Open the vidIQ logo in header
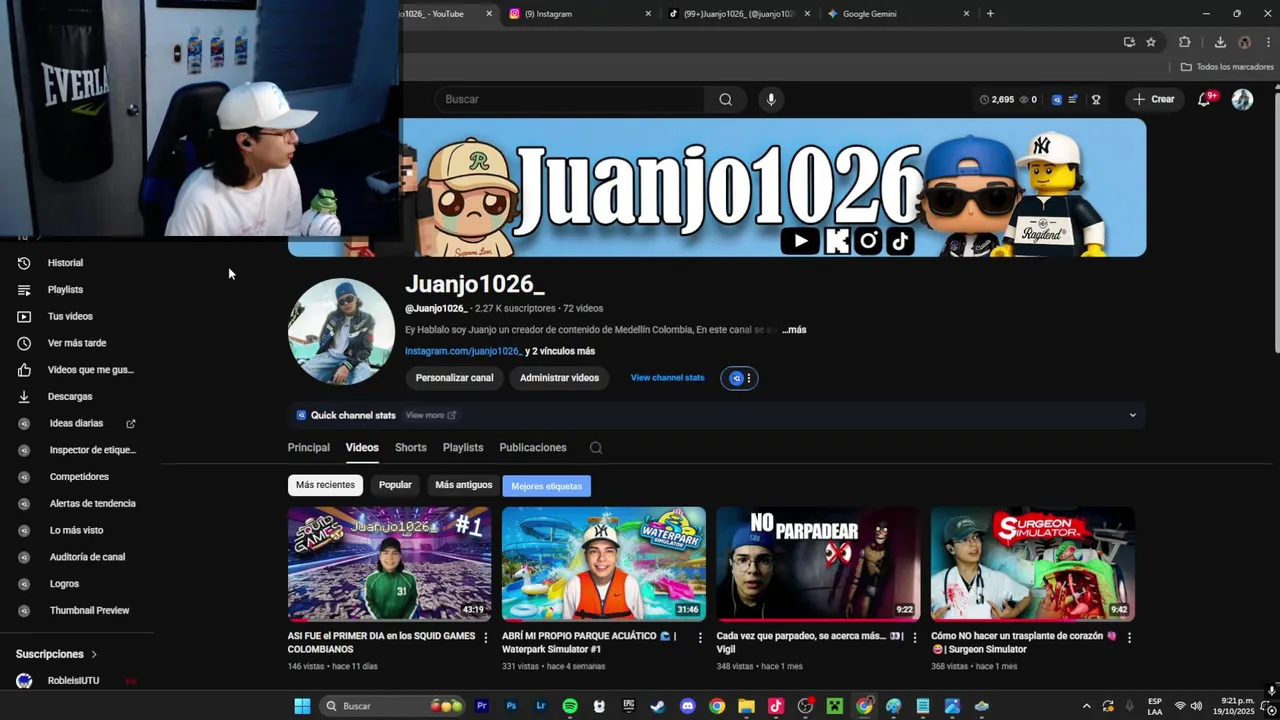1280x720 pixels. coord(1056,99)
